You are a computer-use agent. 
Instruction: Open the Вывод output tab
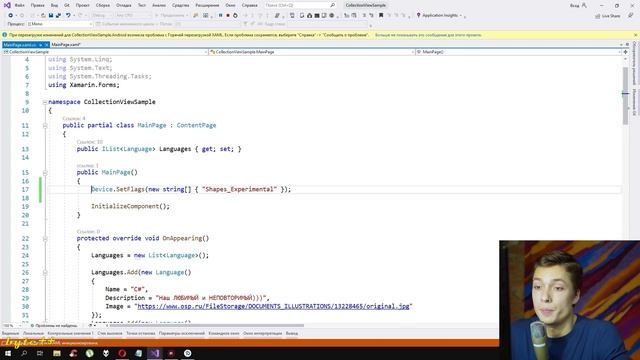(291, 333)
